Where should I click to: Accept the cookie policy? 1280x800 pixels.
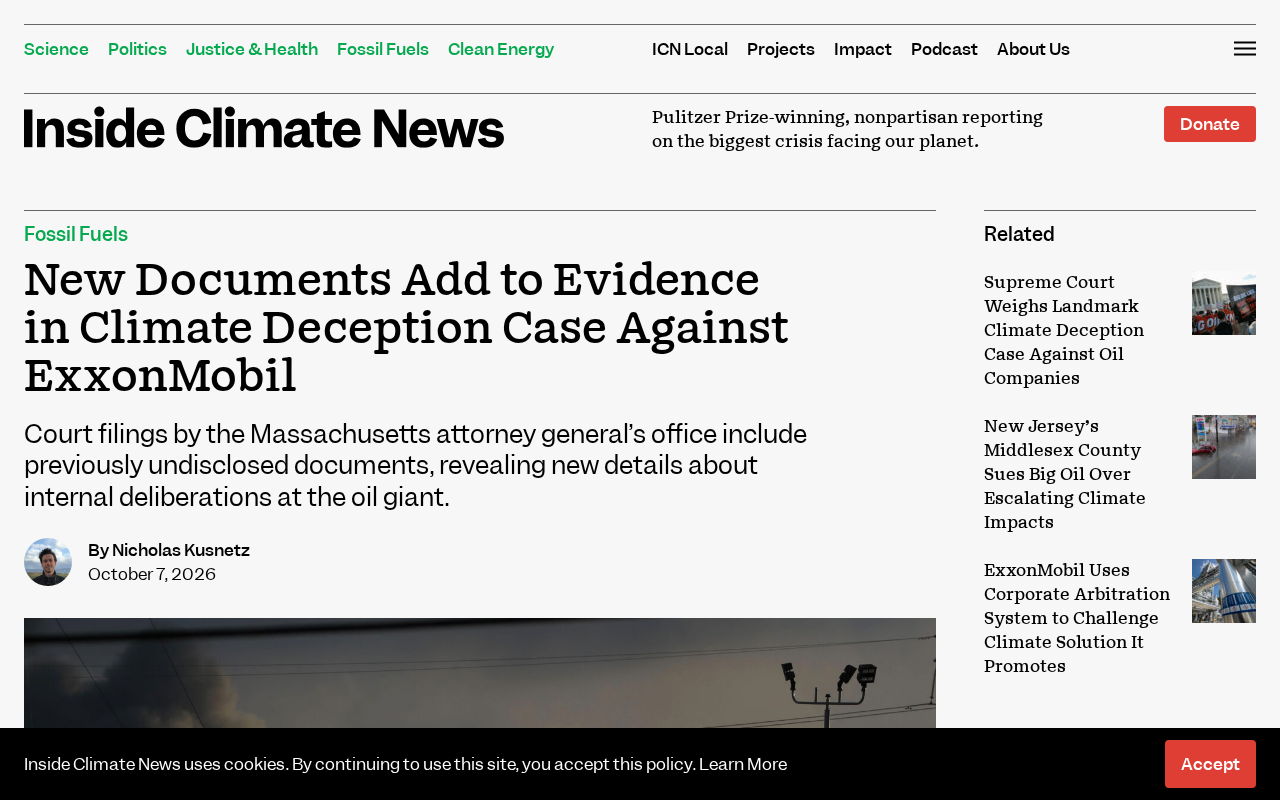pyautogui.click(x=1210, y=764)
